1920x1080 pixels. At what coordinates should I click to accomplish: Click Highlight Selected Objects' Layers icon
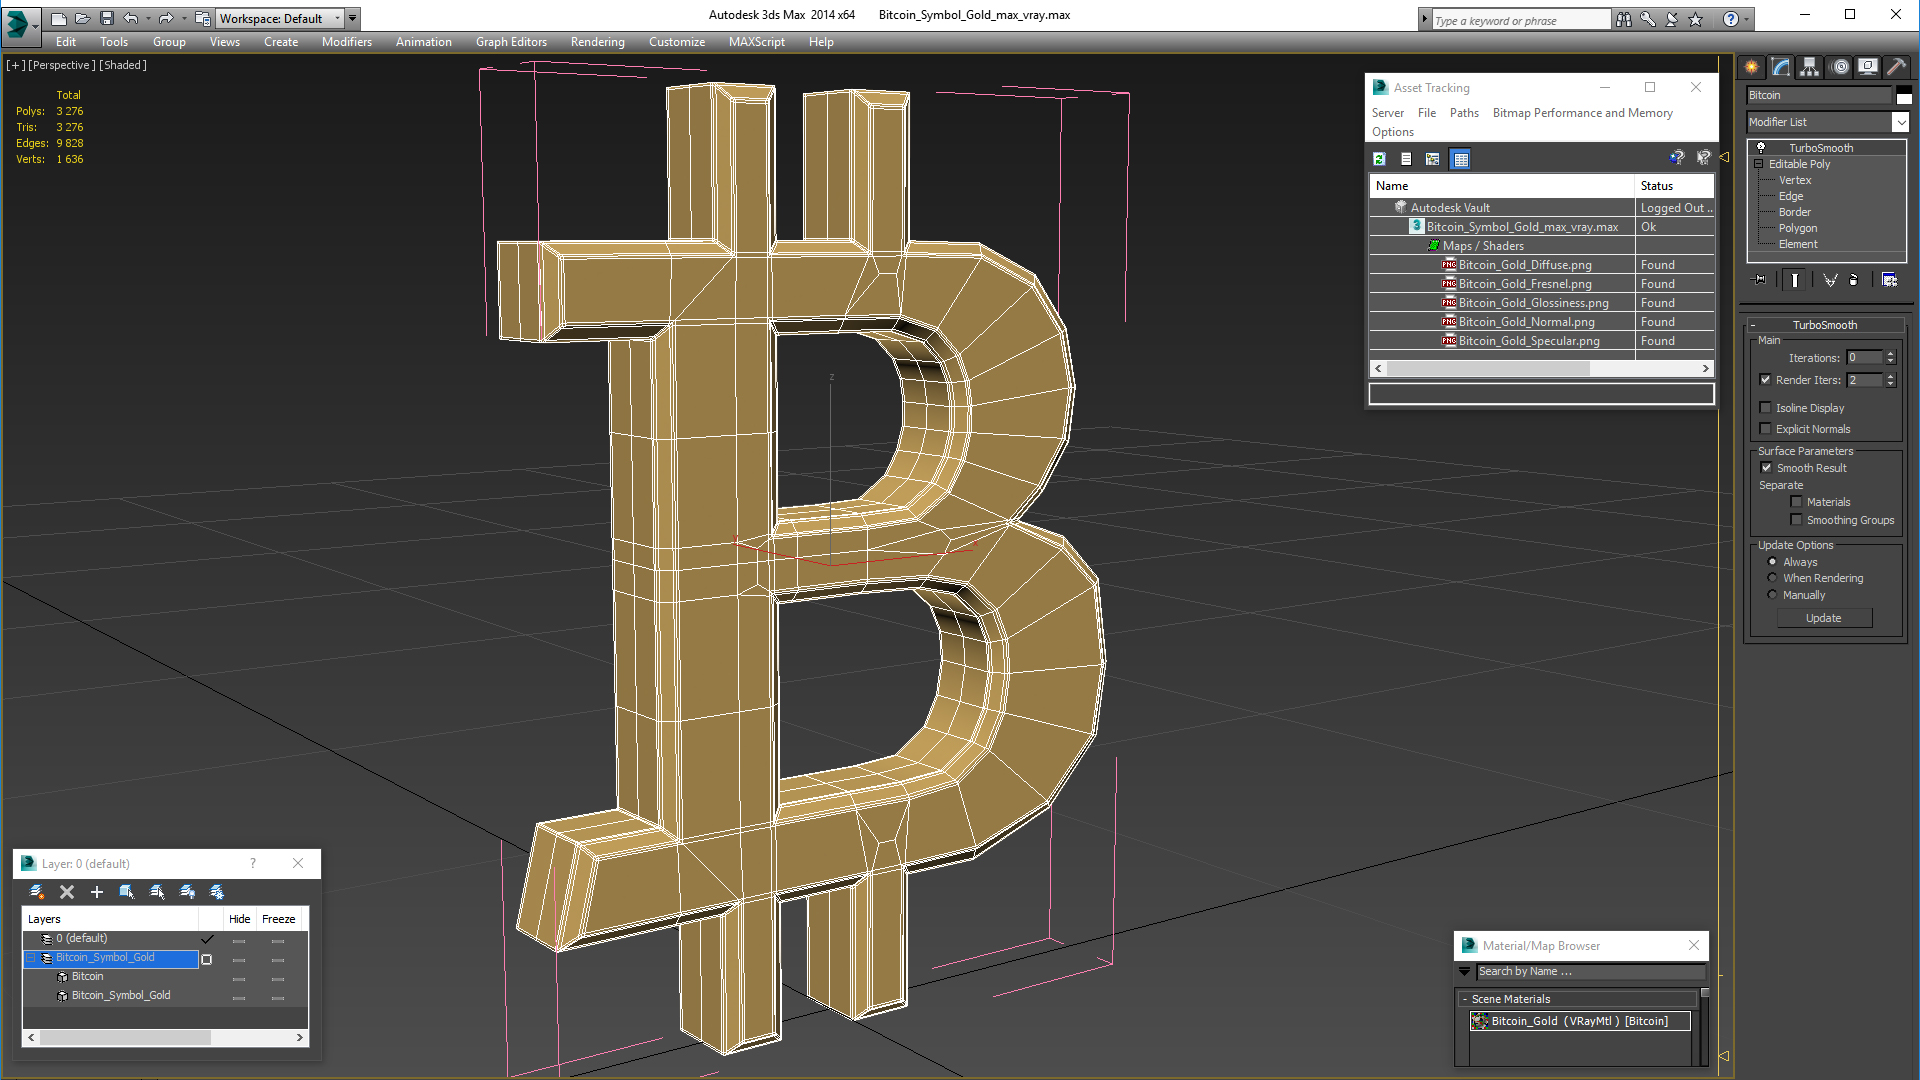pyautogui.click(x=157, y=892)
